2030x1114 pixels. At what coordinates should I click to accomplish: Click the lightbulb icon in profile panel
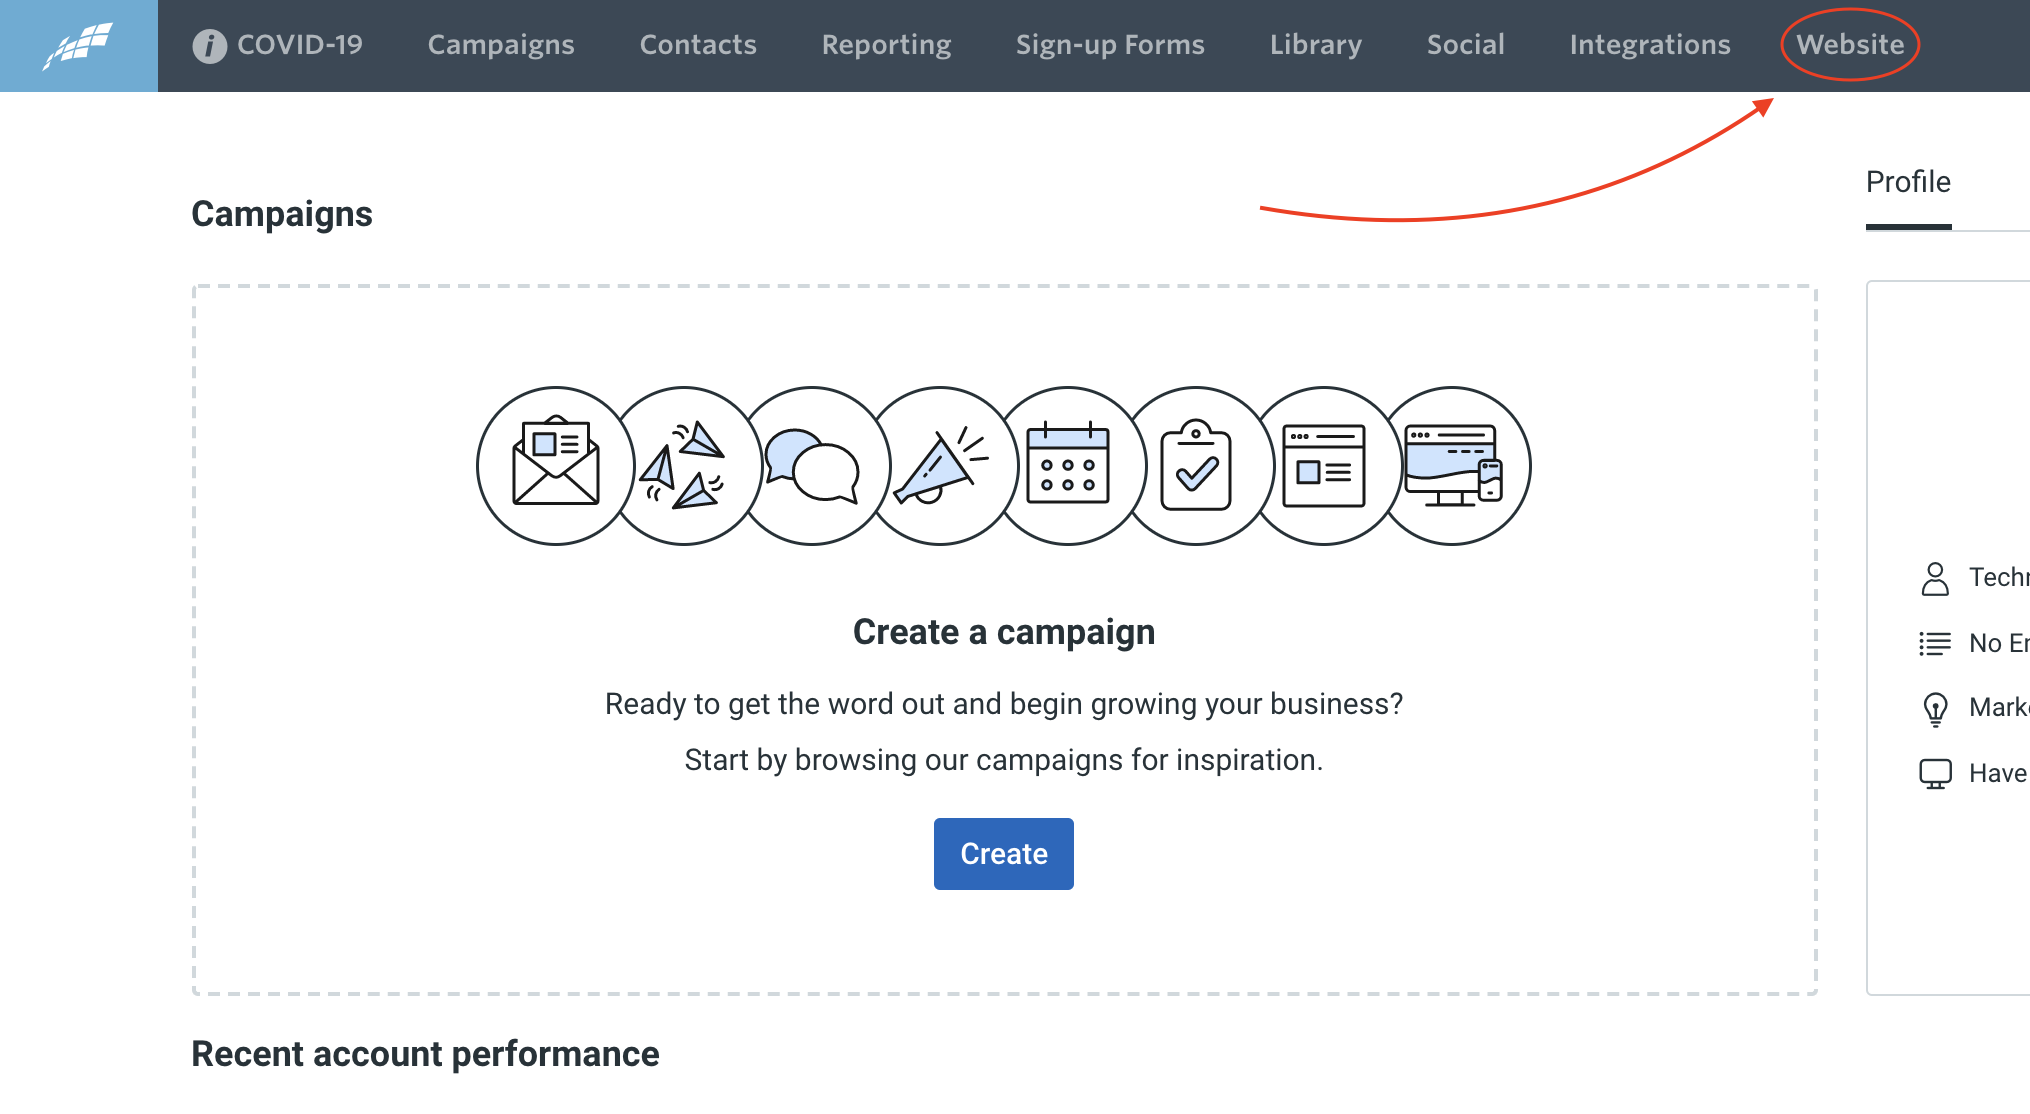1935,708
